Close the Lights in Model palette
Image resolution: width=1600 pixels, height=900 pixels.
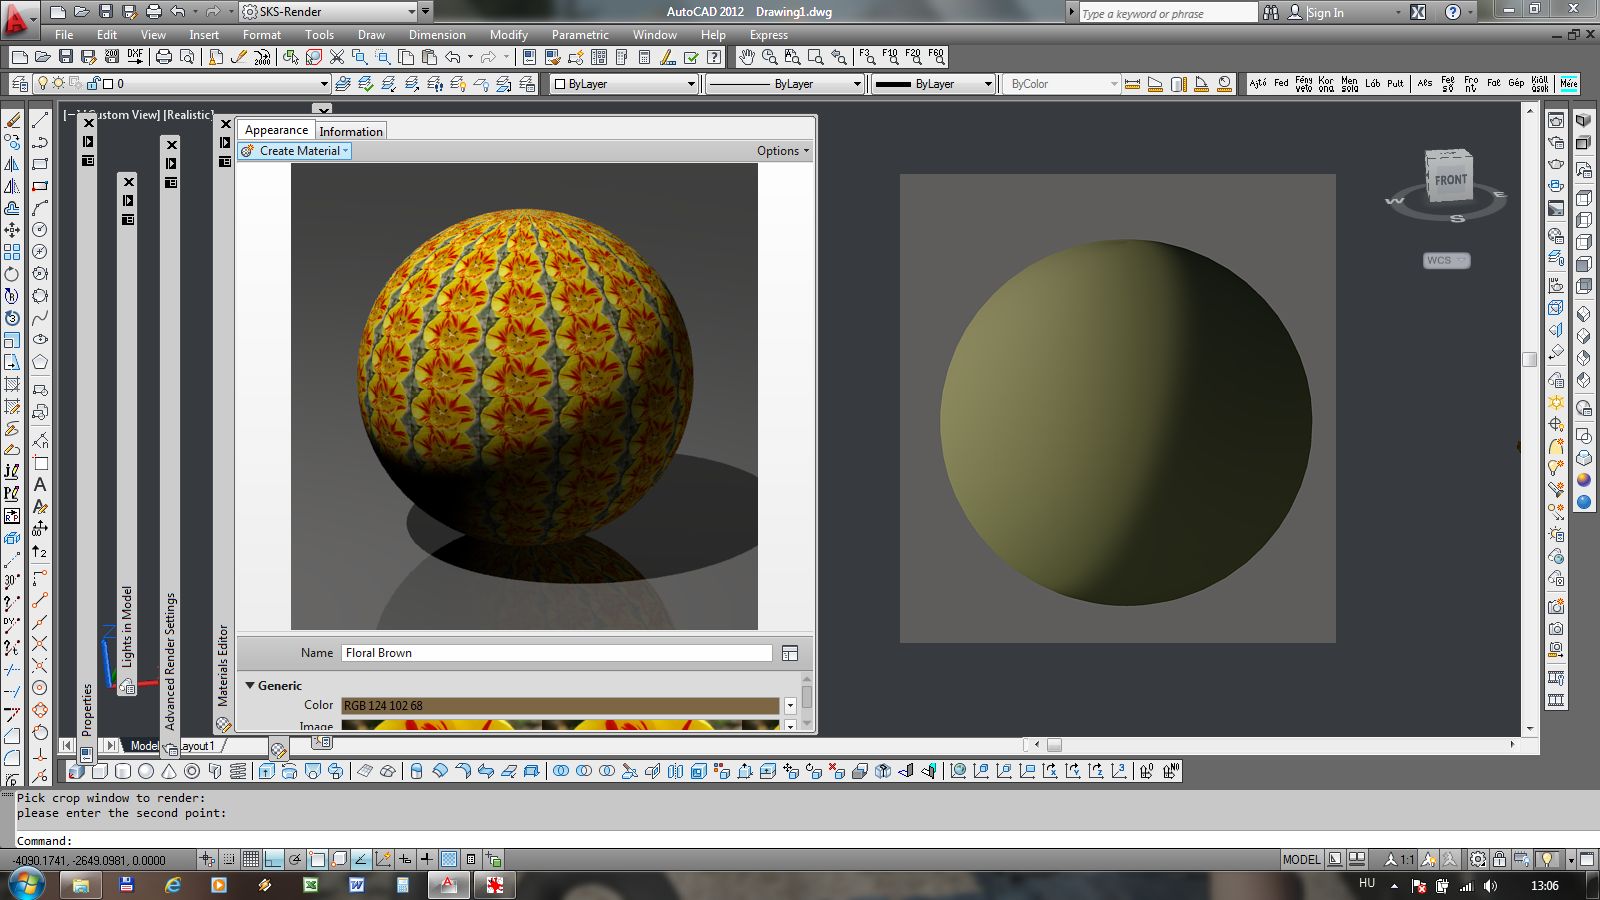pyautogui.click(x=128, y=182)
